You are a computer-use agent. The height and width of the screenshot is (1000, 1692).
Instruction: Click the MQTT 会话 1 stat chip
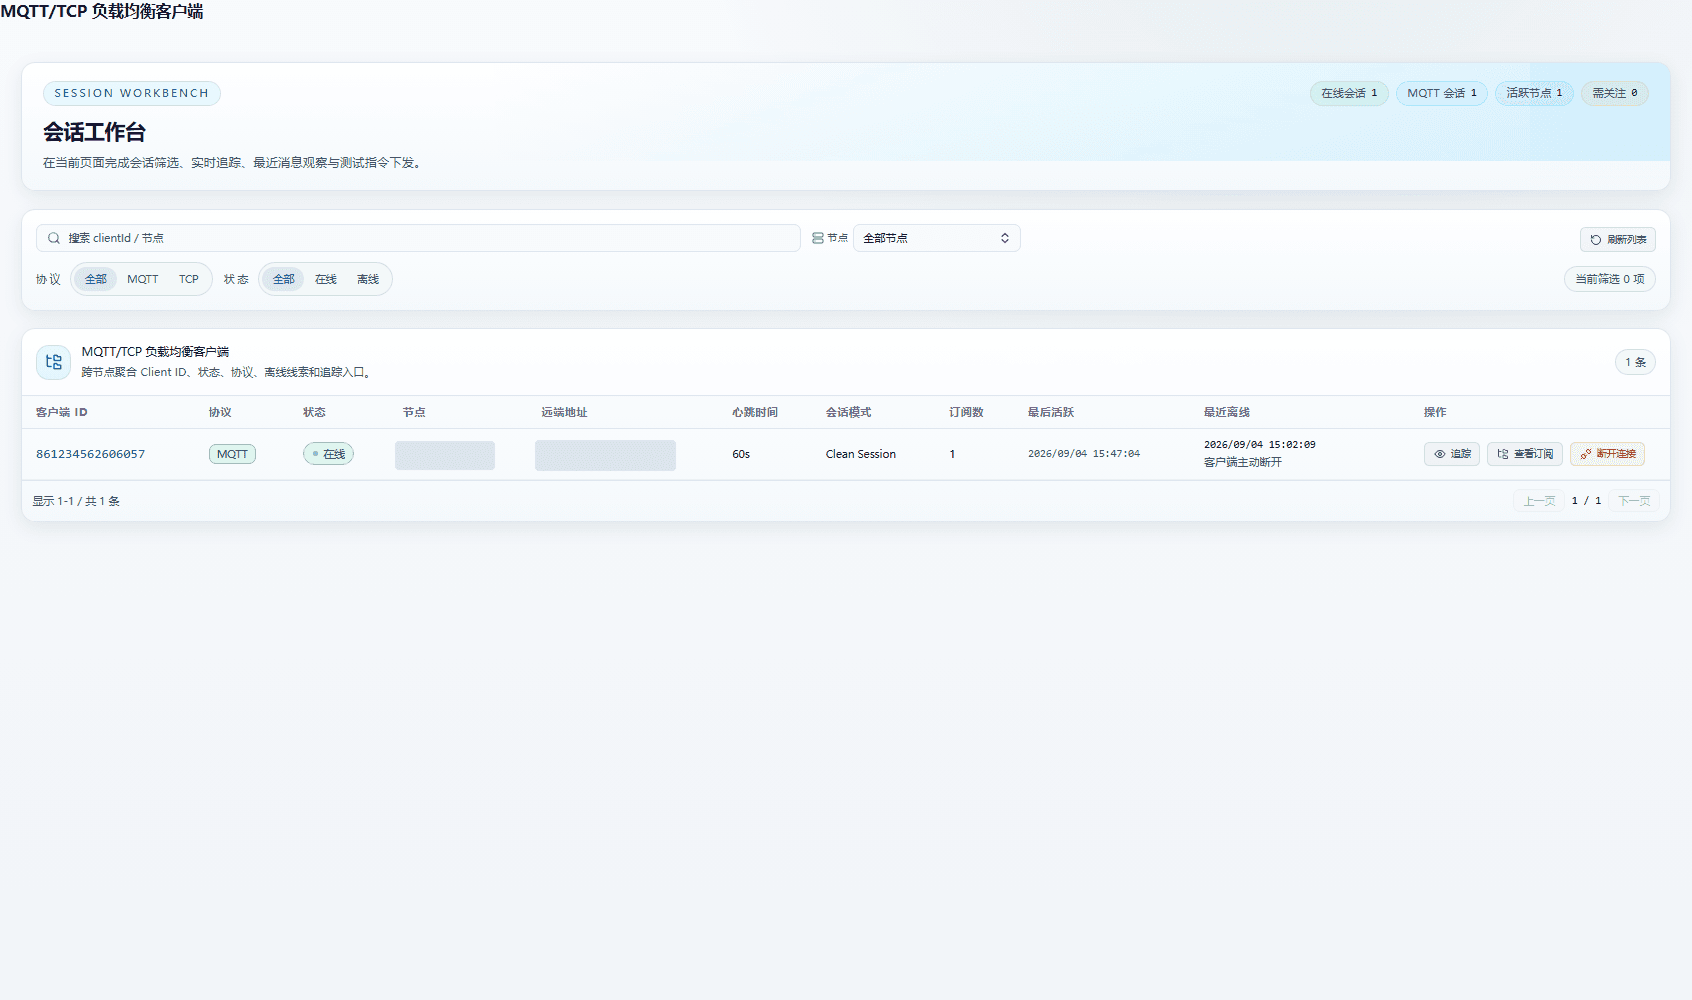pyautogui.click(x=1442, y=93)
